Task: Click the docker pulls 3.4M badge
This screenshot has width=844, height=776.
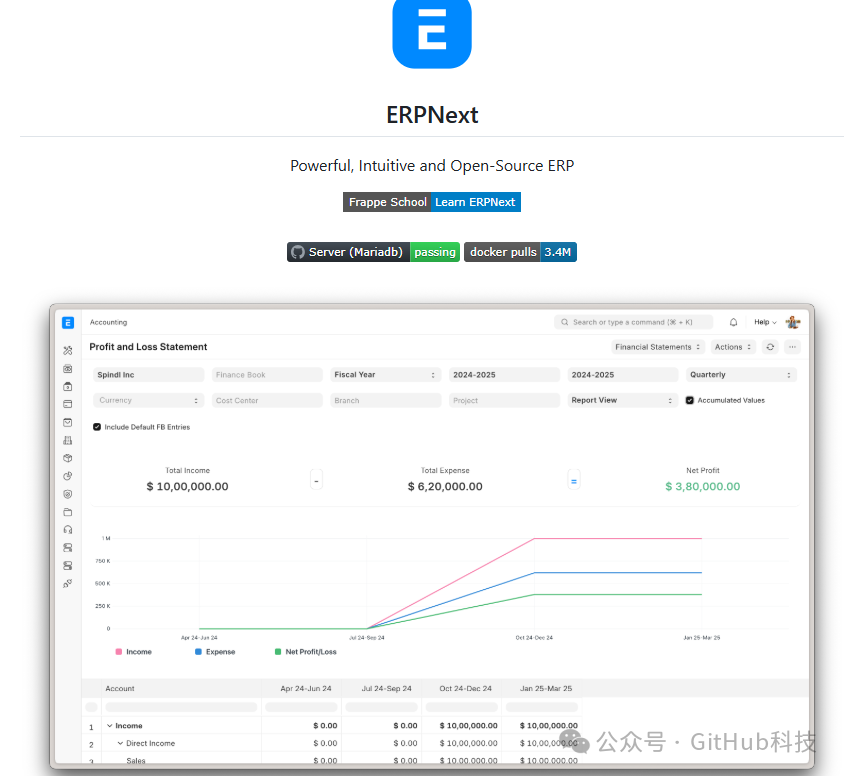Action: coord(519,252)
